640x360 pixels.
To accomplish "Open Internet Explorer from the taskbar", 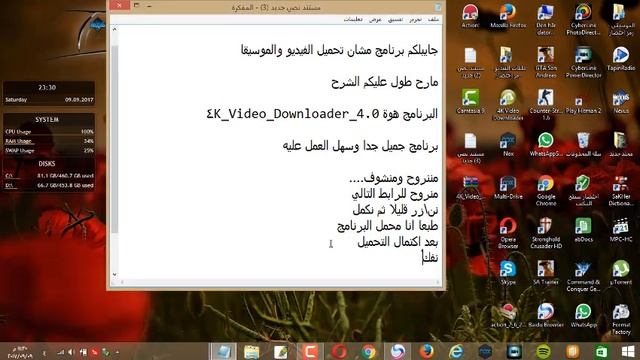I will pyautogui.click(x=456, y=351).
